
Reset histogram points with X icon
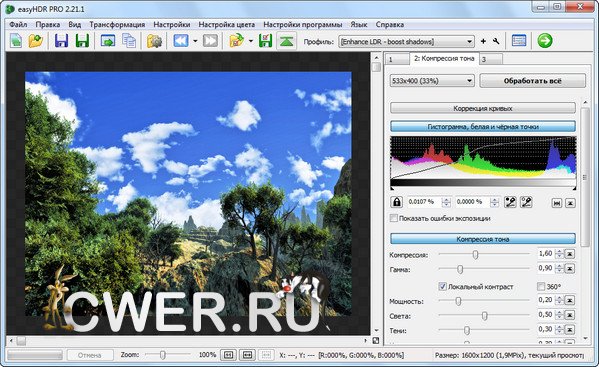pyautogui.click(x=570, y=203)
